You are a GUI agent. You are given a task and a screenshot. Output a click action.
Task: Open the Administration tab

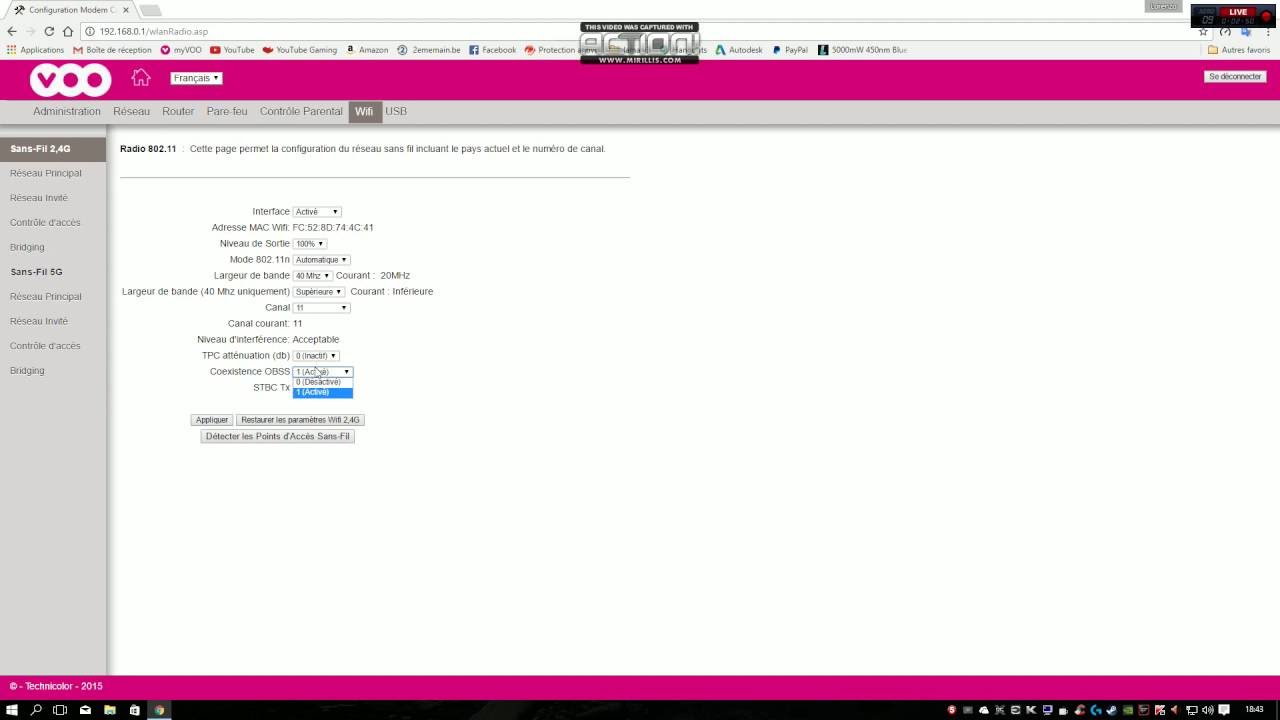pyautogui.click(x=67, y=112)
